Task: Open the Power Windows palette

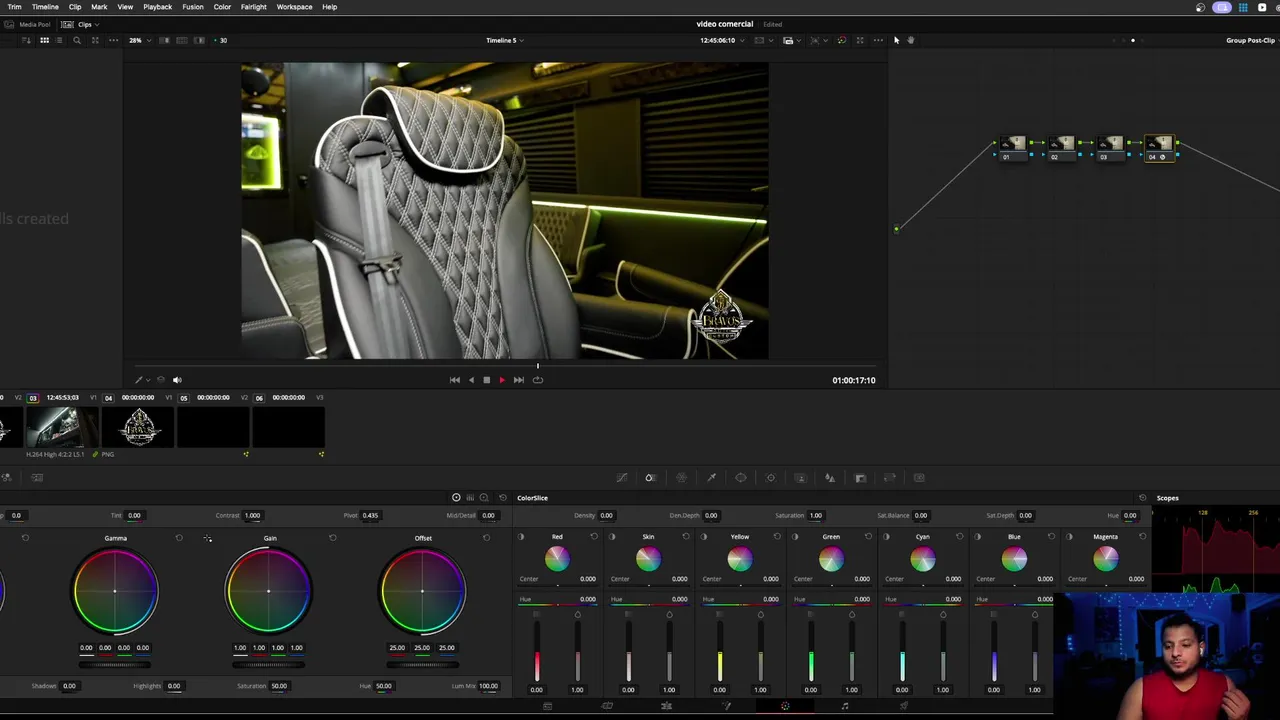Action: click(x=741, y=478)
